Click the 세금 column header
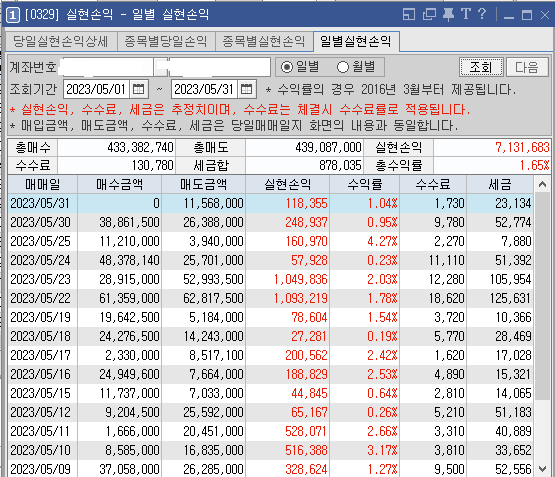Screen dimensions: 555x477 [x=500, y=184]
